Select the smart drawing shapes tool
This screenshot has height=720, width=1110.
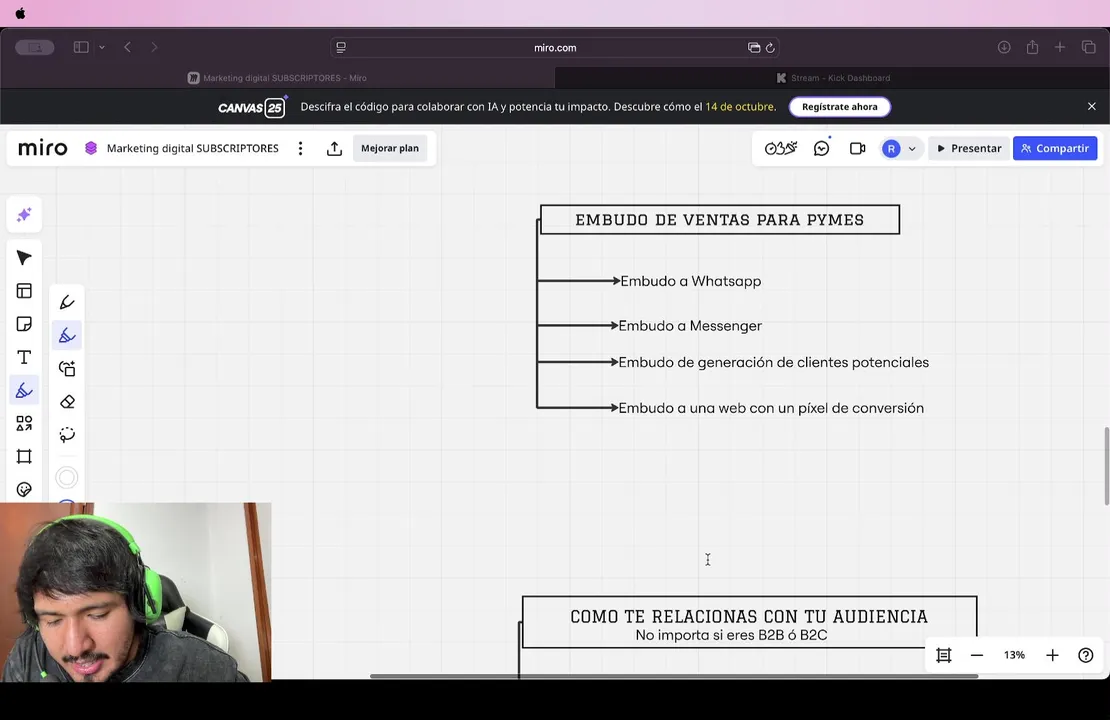pyautogui.click(x=67, y=369)
